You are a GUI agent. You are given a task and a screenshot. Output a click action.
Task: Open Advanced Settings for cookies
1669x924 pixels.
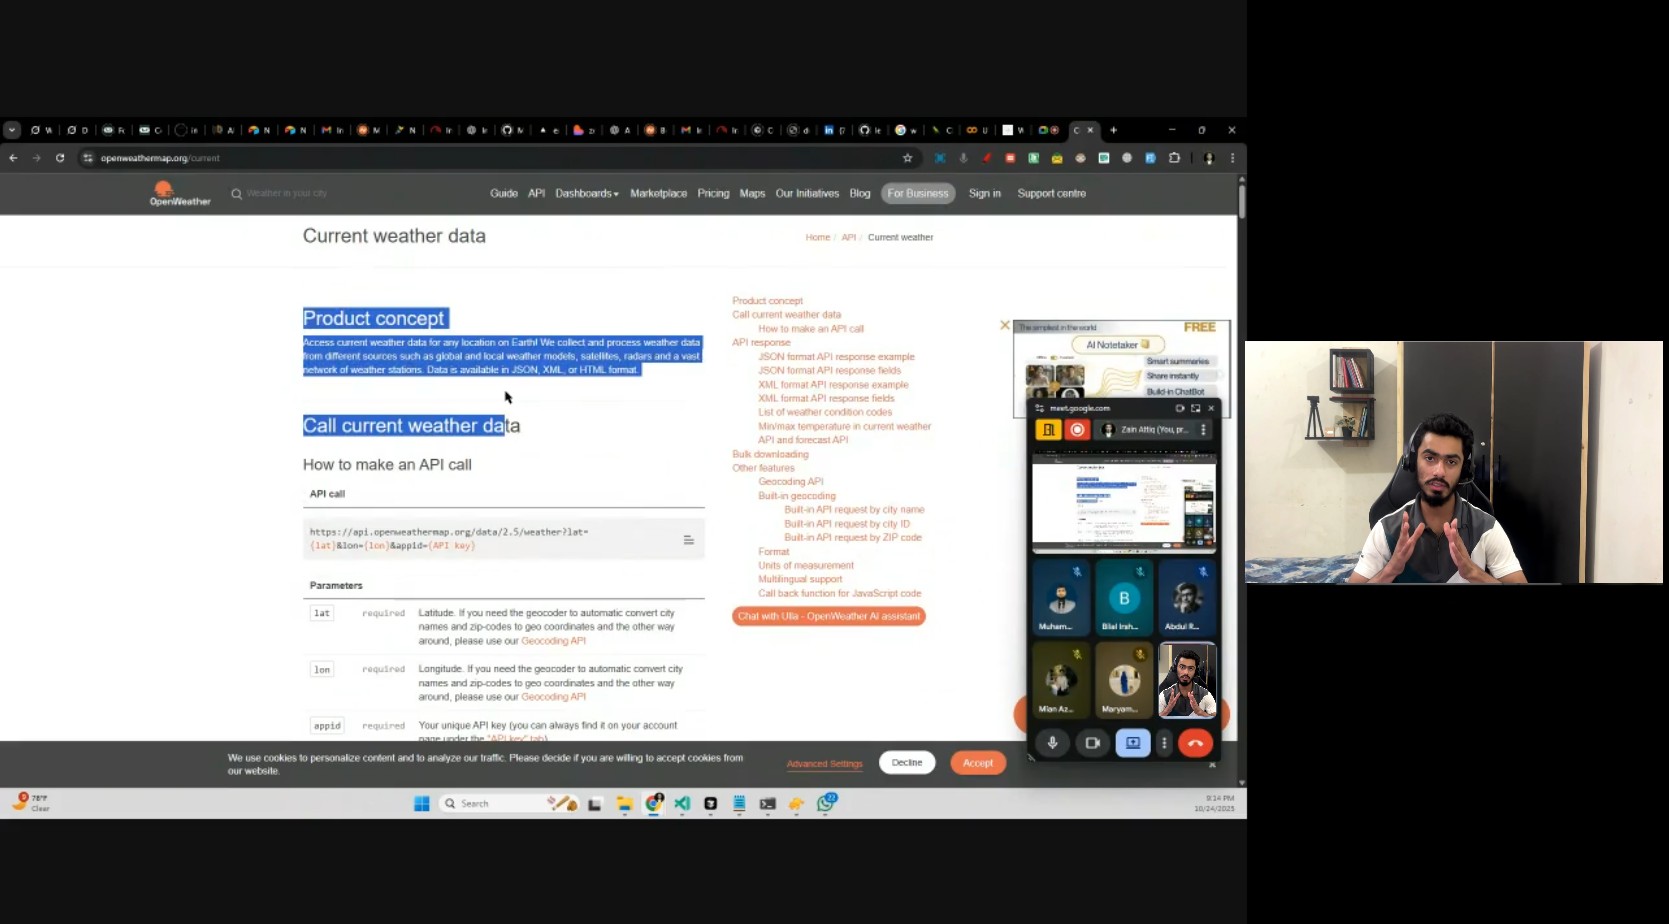tap(824, 764)
